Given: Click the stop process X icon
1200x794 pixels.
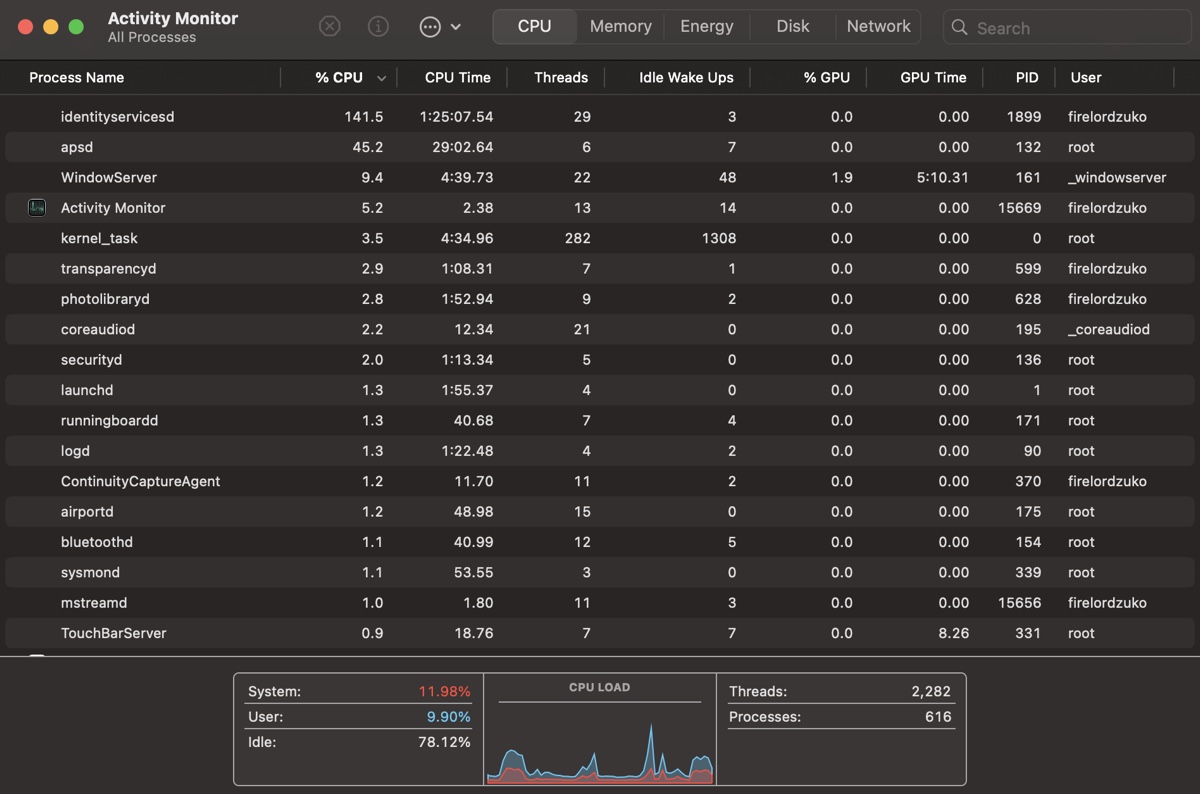Looking at the screenshot, I should (329, 27).
